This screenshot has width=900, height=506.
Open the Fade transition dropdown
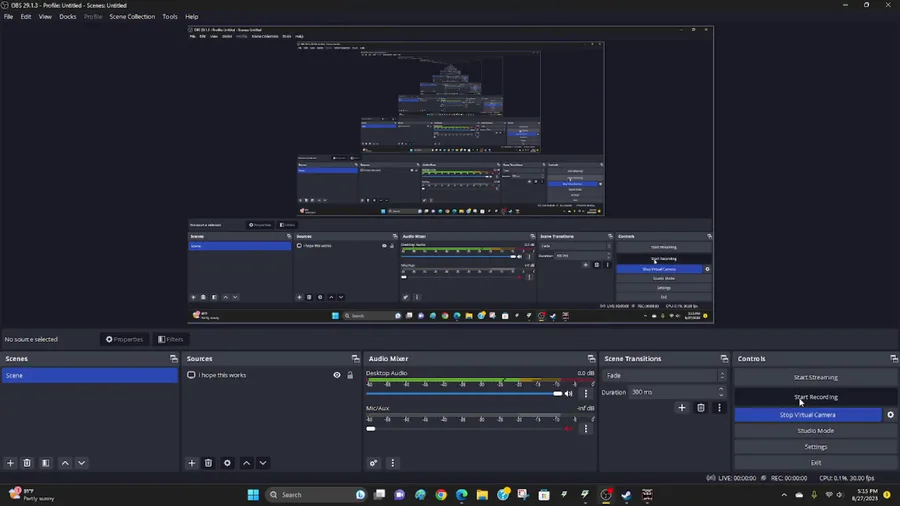[x=665, y=376]
